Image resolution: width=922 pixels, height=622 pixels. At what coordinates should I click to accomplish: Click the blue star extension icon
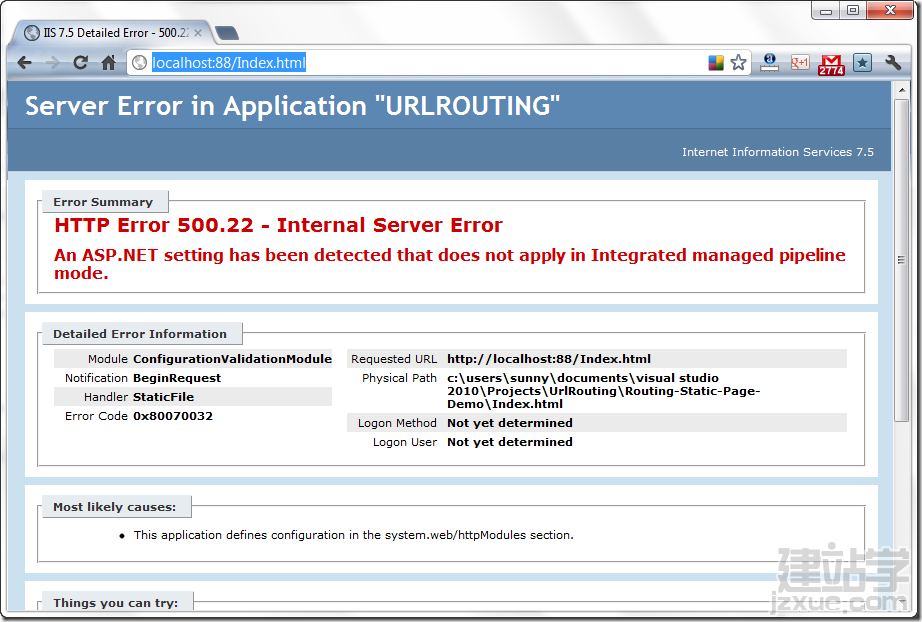coord(862,62)
